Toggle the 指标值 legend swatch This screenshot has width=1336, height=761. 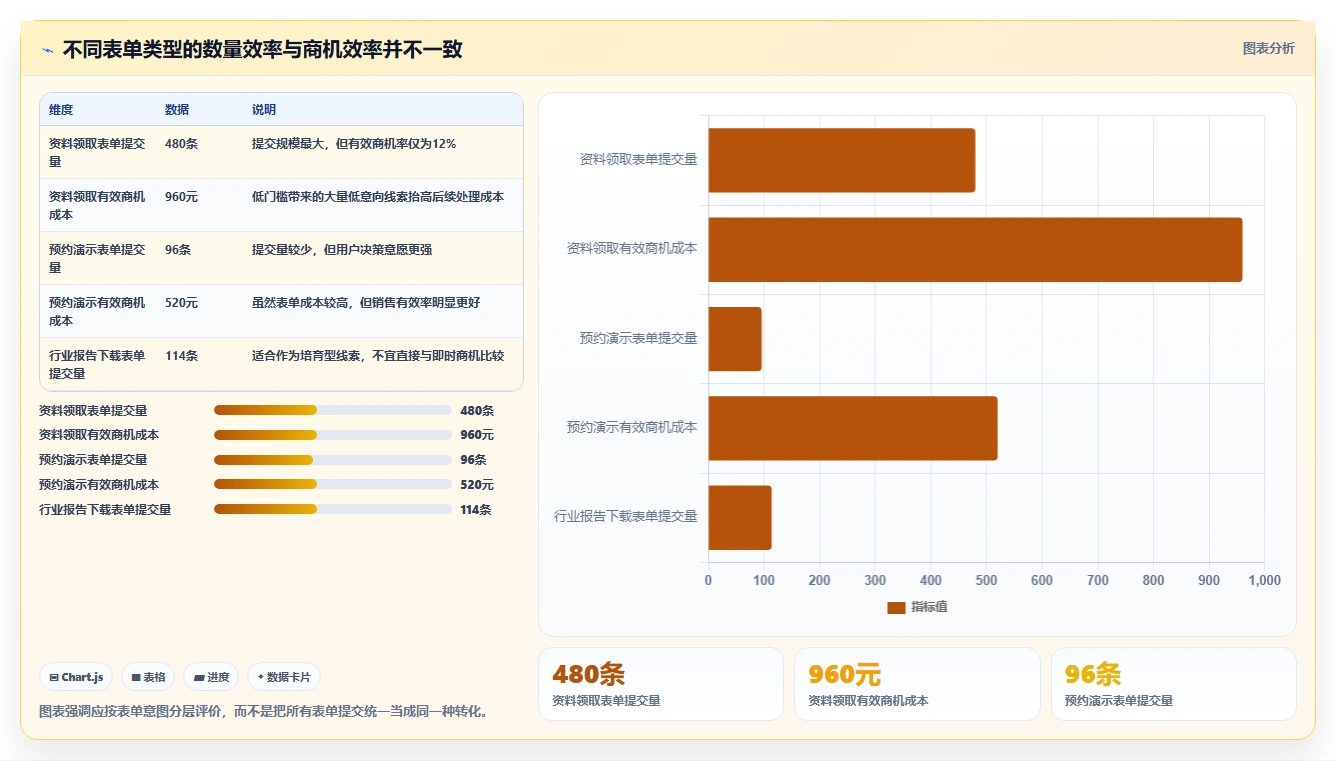click(896, 607)
